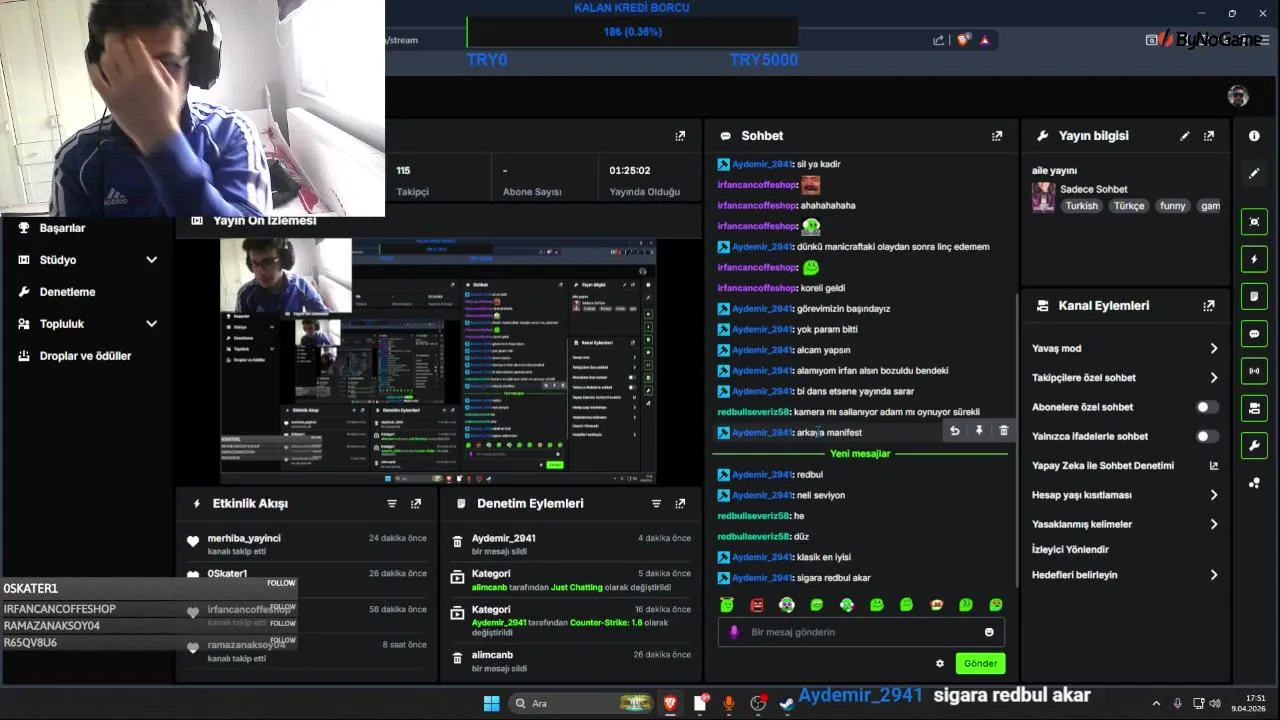The width and height of the screenshot is (1280, 720).
Task: Click the share icon in browser address bar
Action: [938, 40]
